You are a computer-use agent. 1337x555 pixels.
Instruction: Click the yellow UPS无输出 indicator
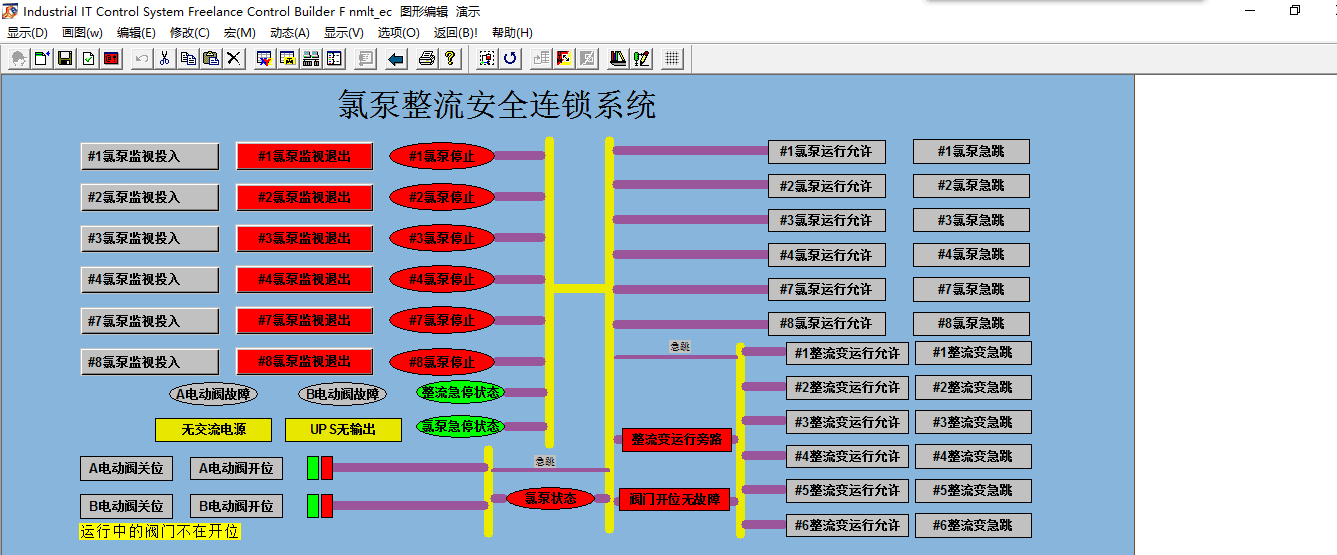pos(343,430)
